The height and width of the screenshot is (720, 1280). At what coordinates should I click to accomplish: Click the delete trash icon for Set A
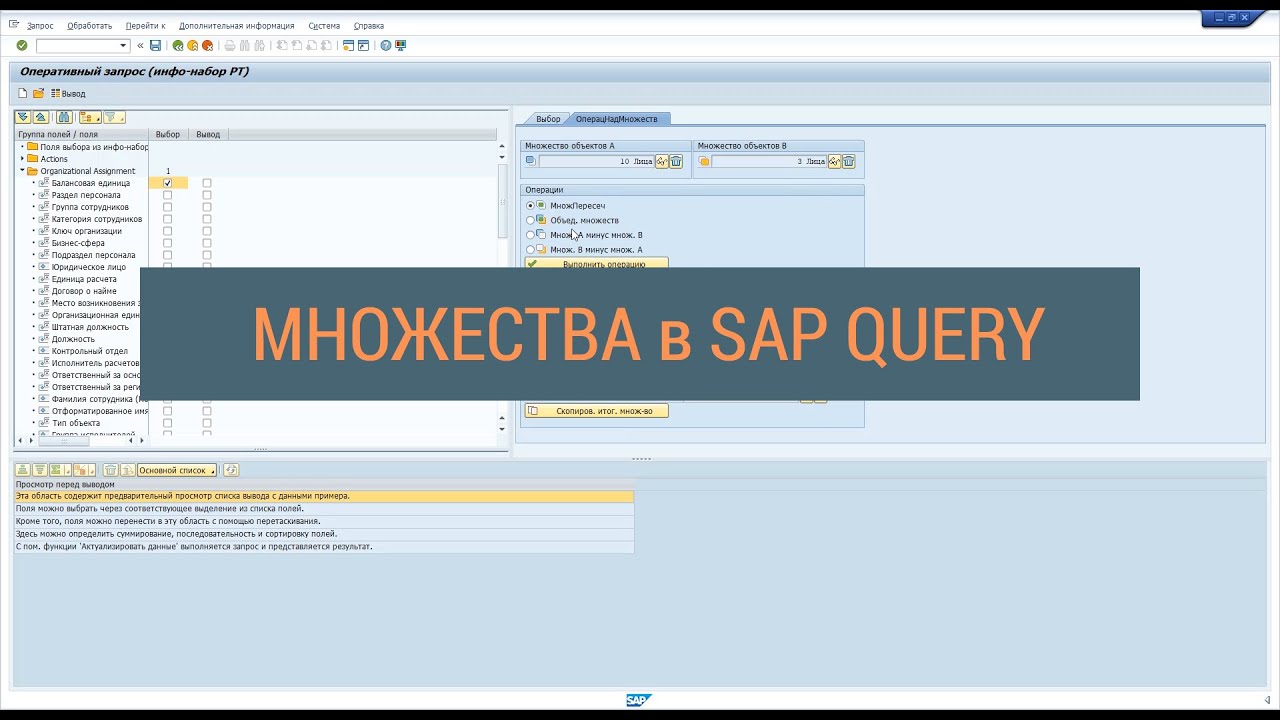(x=676, y=161)
